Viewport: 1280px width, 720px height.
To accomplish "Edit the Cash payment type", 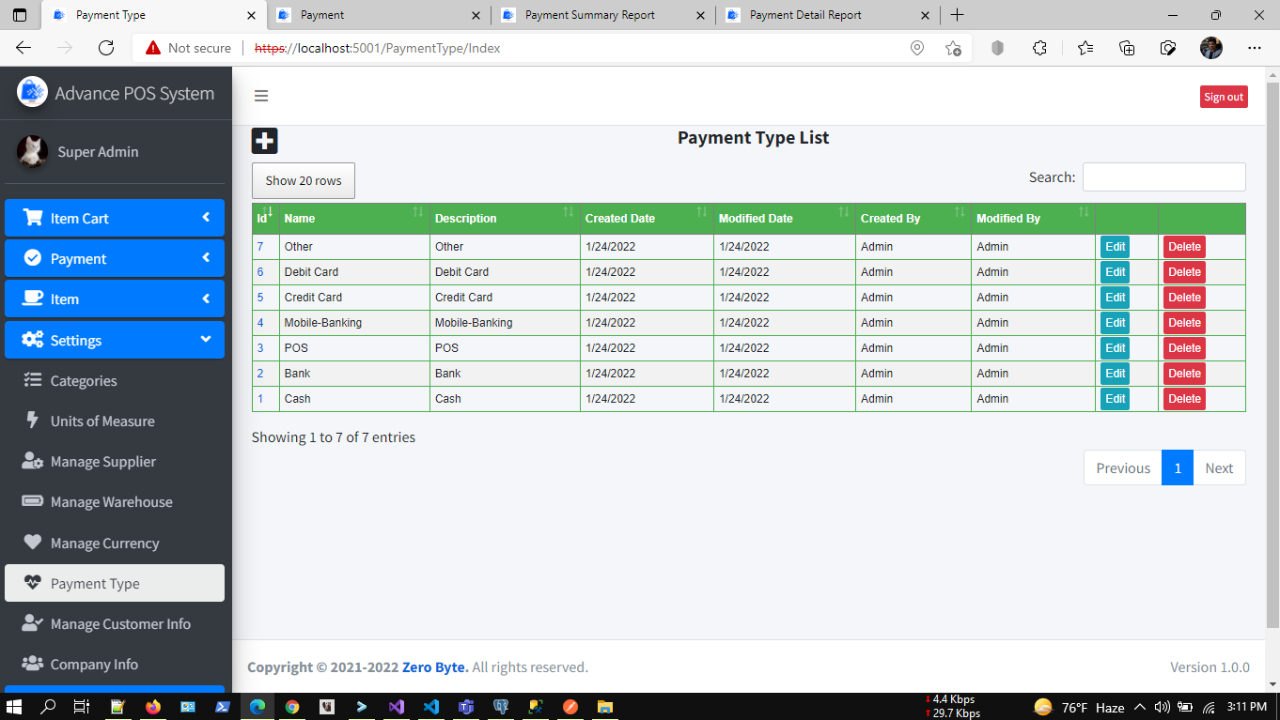I will pos(1114,398).
